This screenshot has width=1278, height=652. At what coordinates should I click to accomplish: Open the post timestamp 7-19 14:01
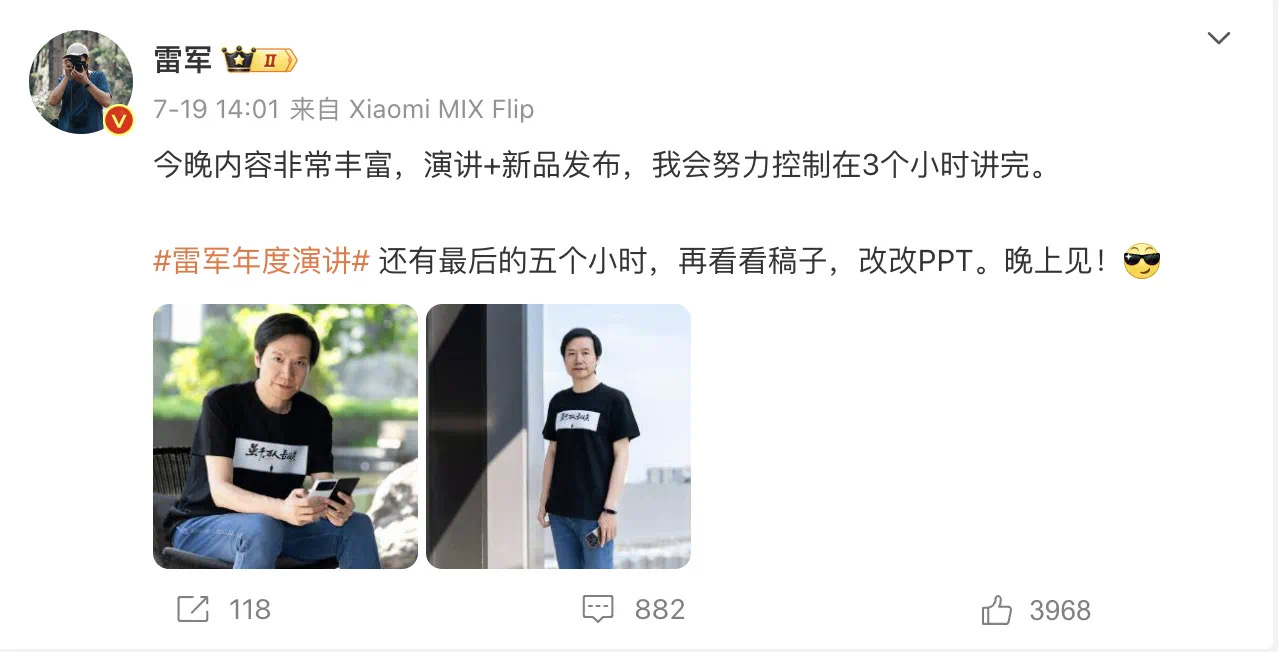coord(215,109)
